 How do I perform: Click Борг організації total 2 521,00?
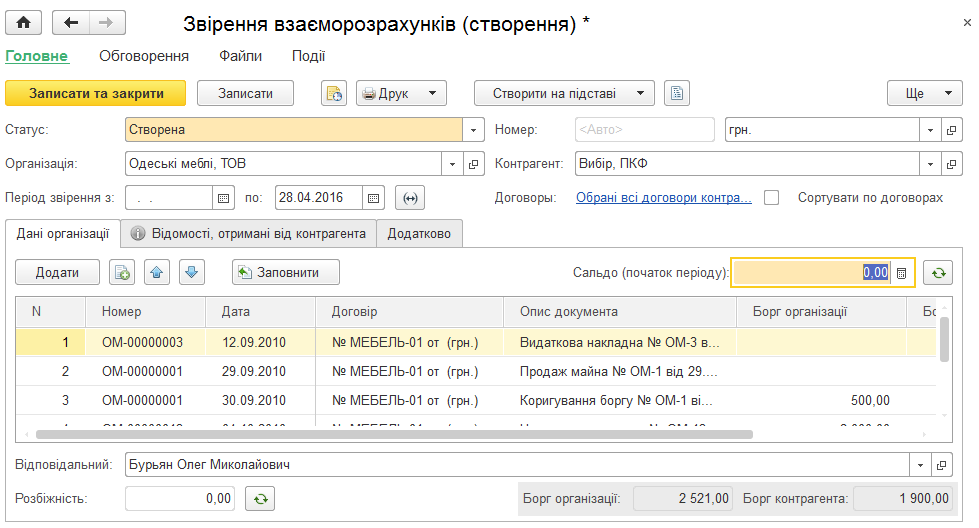682,499
